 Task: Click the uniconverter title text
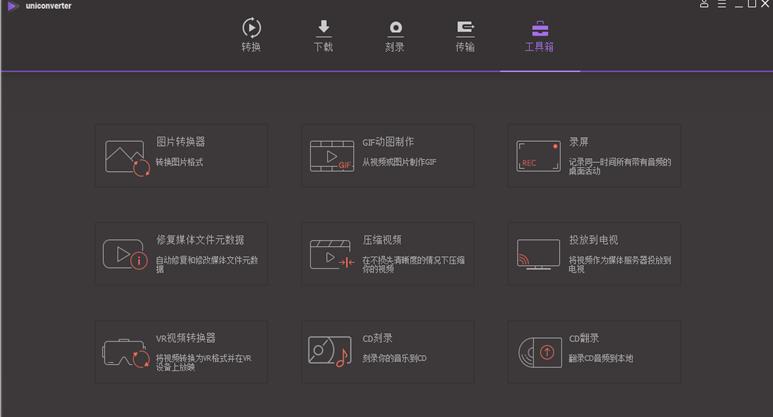(x=49, y=6)
